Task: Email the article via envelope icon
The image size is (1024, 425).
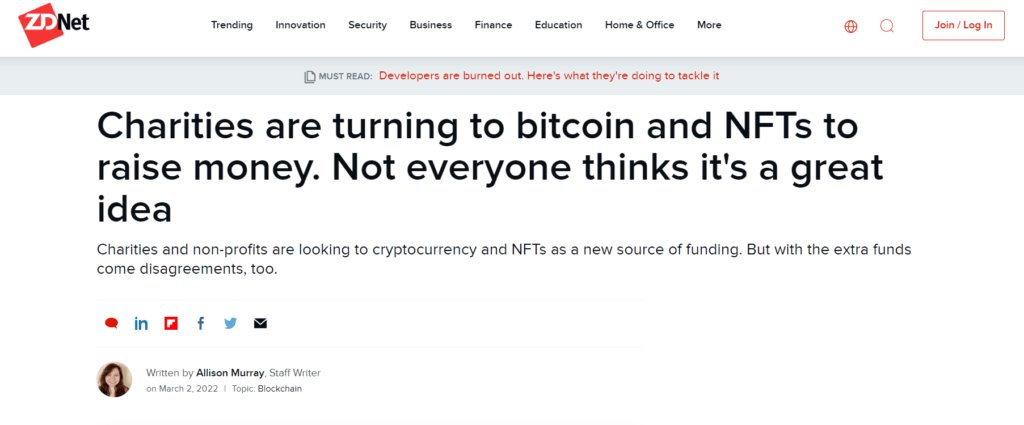Action: click(x=261, y=323)
